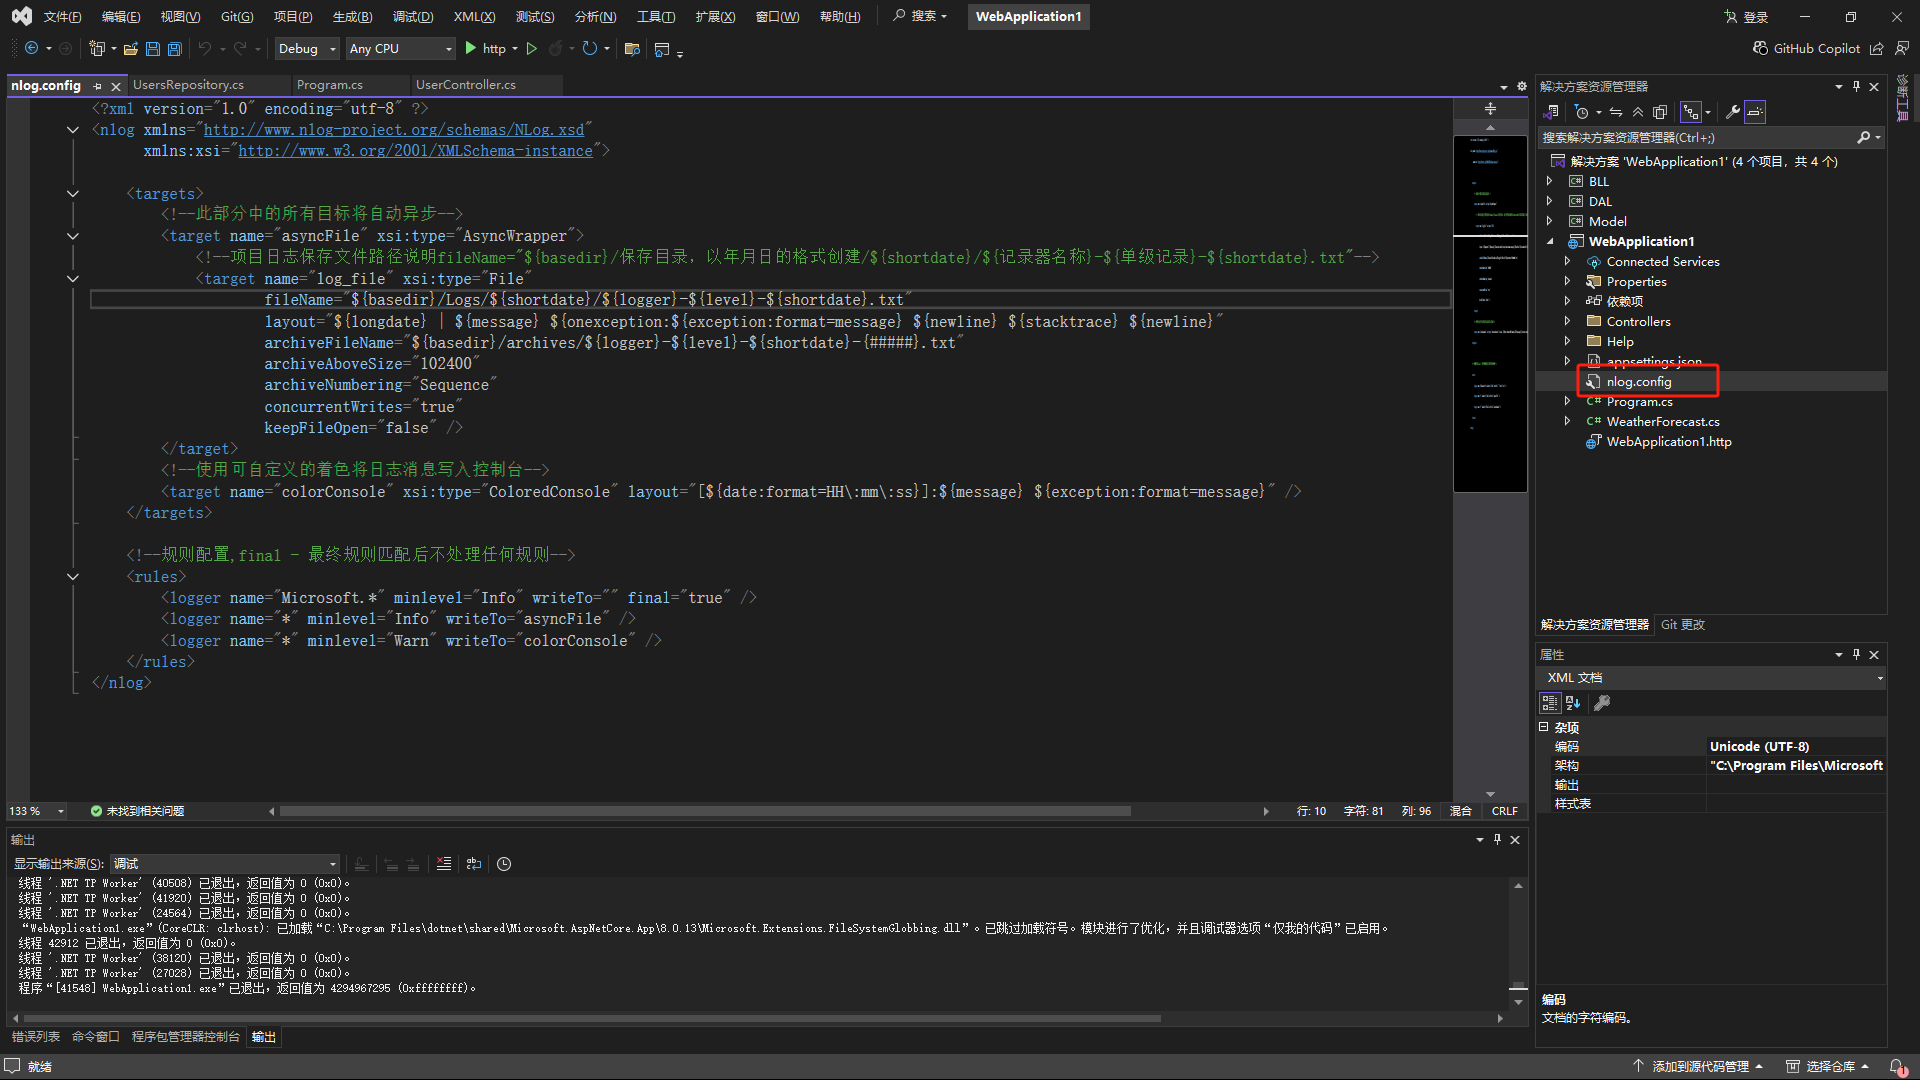
Task: Click Sync with Active Document icon
Action: pos(1616,112)
